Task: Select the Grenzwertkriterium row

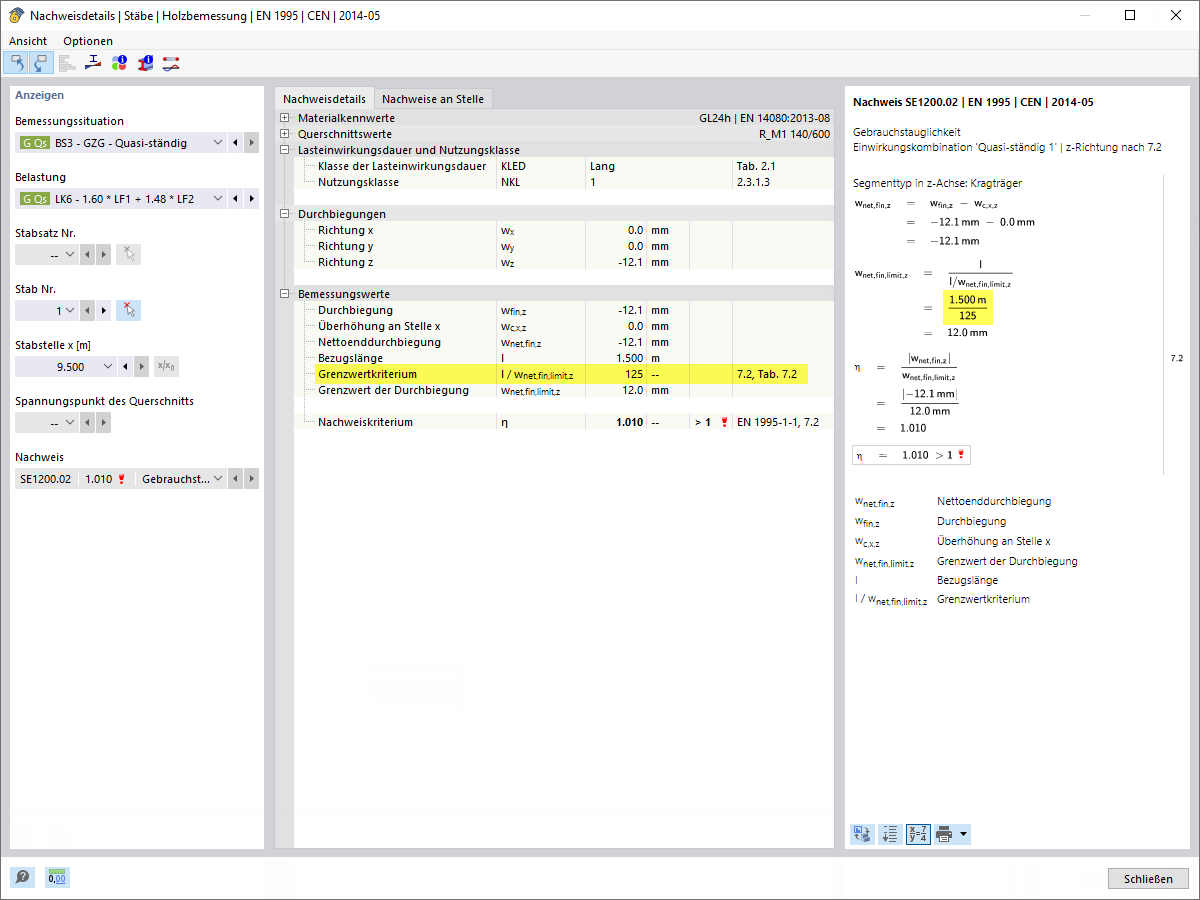Action: pyautogui.click(x=563, y=374)
